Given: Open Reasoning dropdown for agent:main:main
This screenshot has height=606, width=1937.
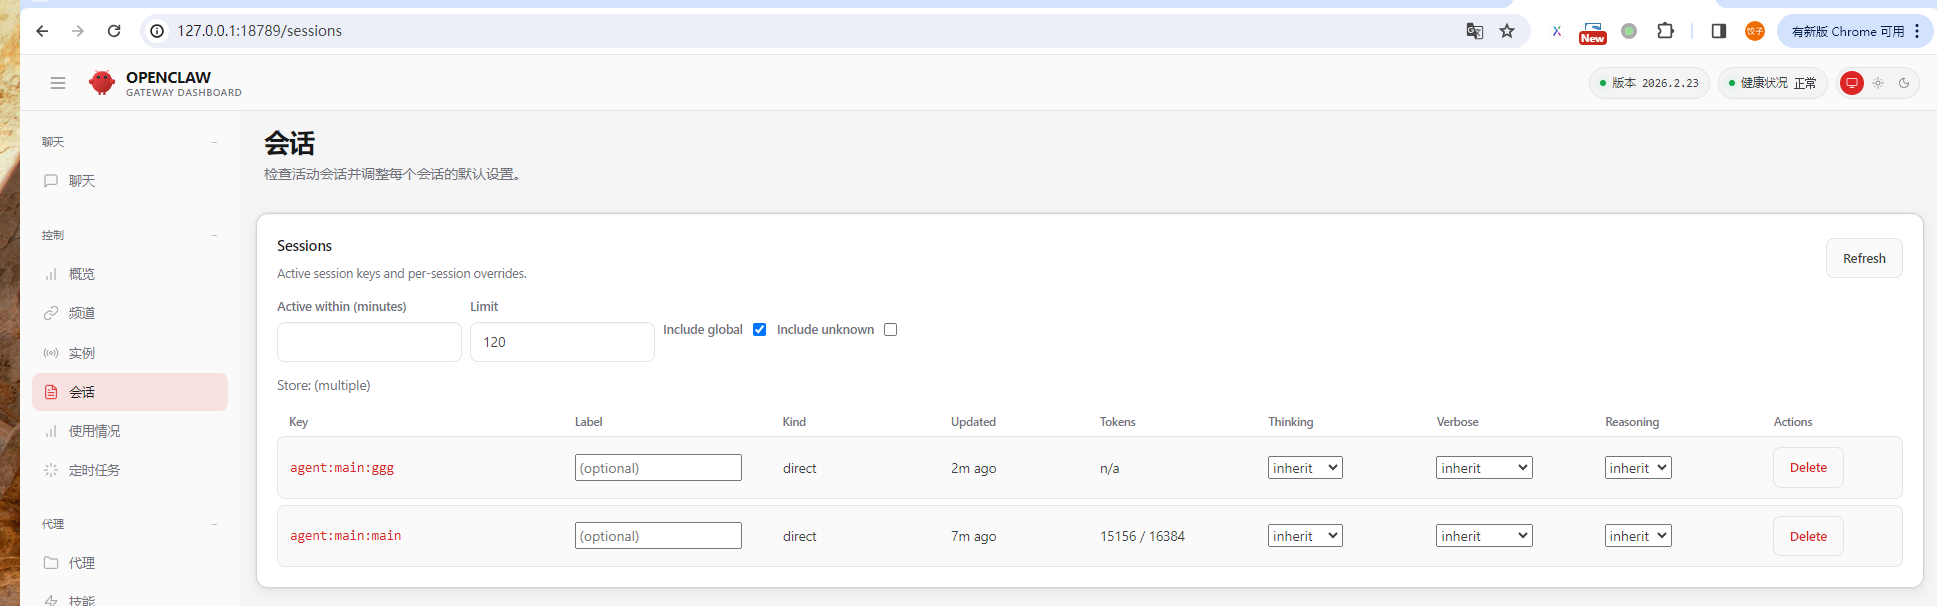Looking at the screenshot, I should point(1638,536).
